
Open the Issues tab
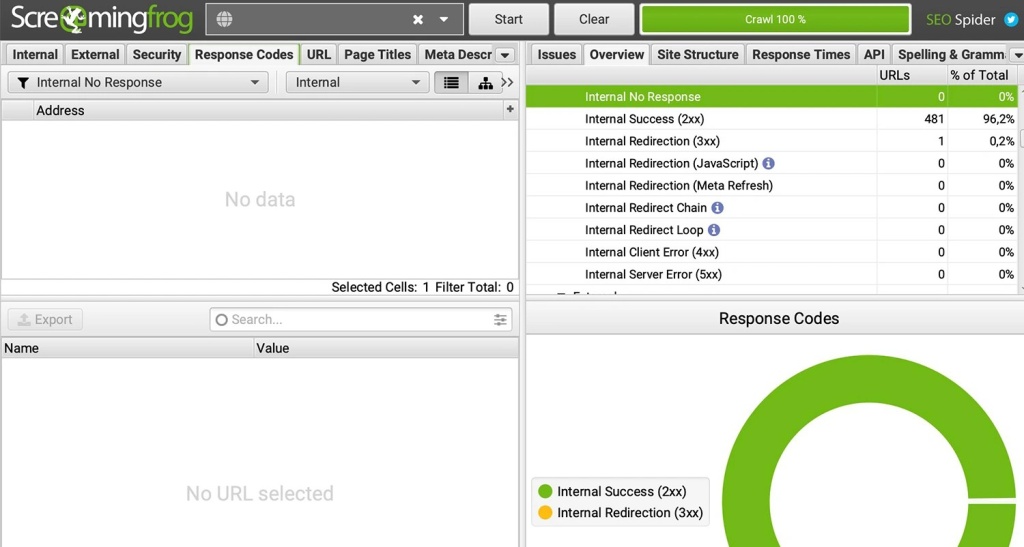coord(556,55)
